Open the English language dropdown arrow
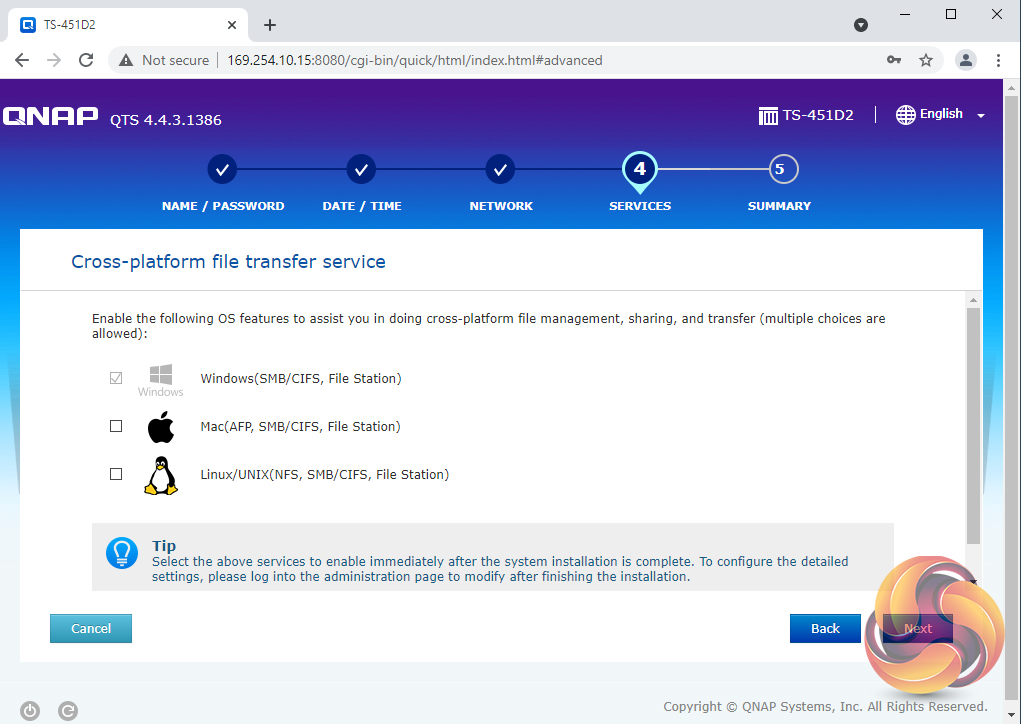The height and width of the screenshot is (725, 1022). click(981, 116)
